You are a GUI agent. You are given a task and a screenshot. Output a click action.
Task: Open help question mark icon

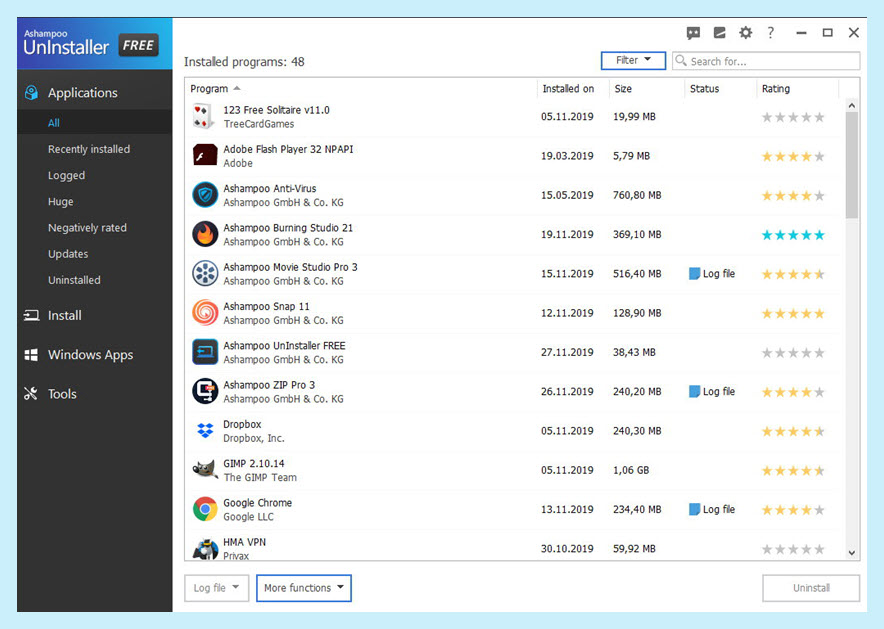coord(771,33)
